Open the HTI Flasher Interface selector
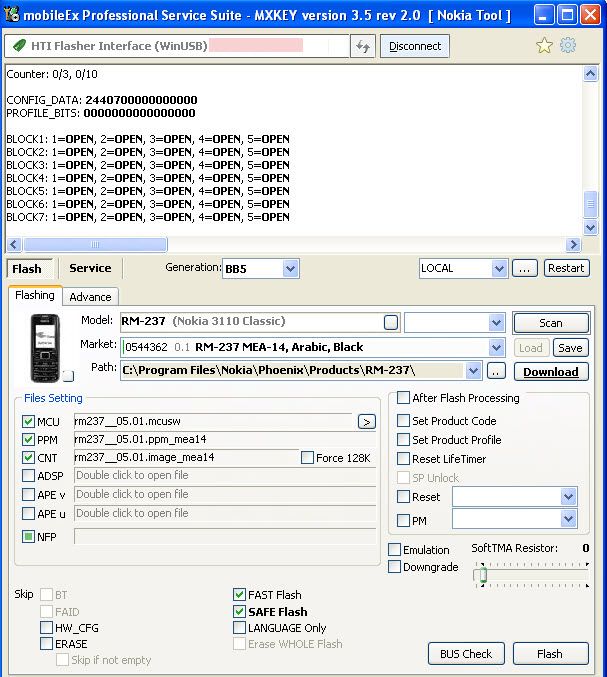607x677 pixels. [x=177, y=46]
